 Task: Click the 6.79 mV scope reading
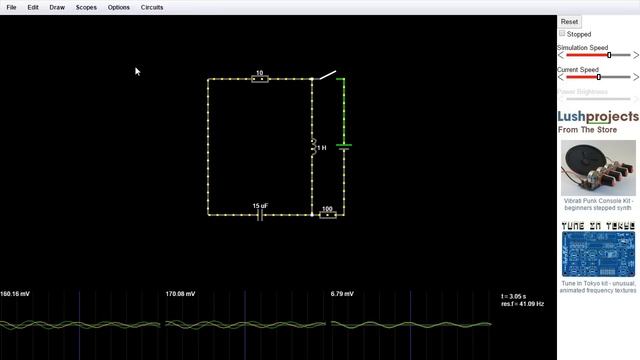click(342, 294)
